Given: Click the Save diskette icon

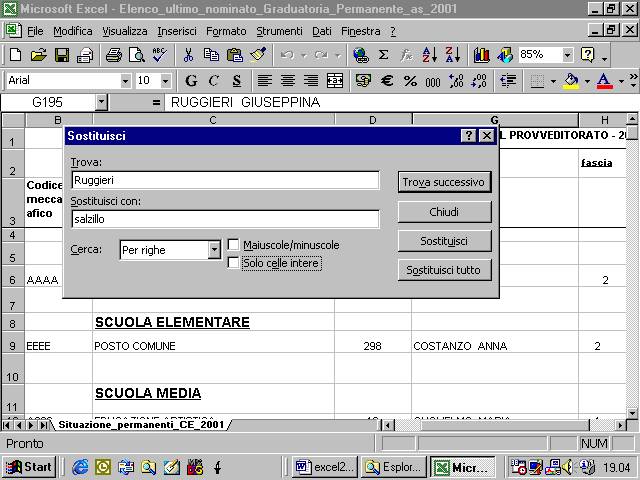Looking at the screenshot, I should pos(62,55).
